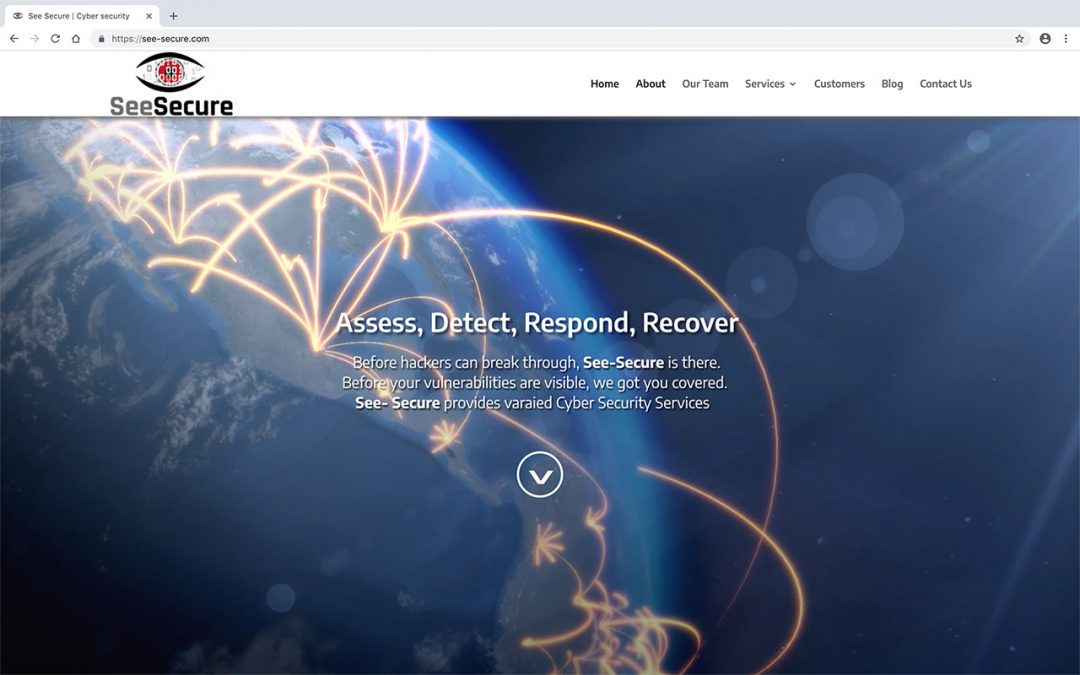The image size is (1080, 675).
Task: Open the browser profile account icon
Action: [x=1045, y=39]
